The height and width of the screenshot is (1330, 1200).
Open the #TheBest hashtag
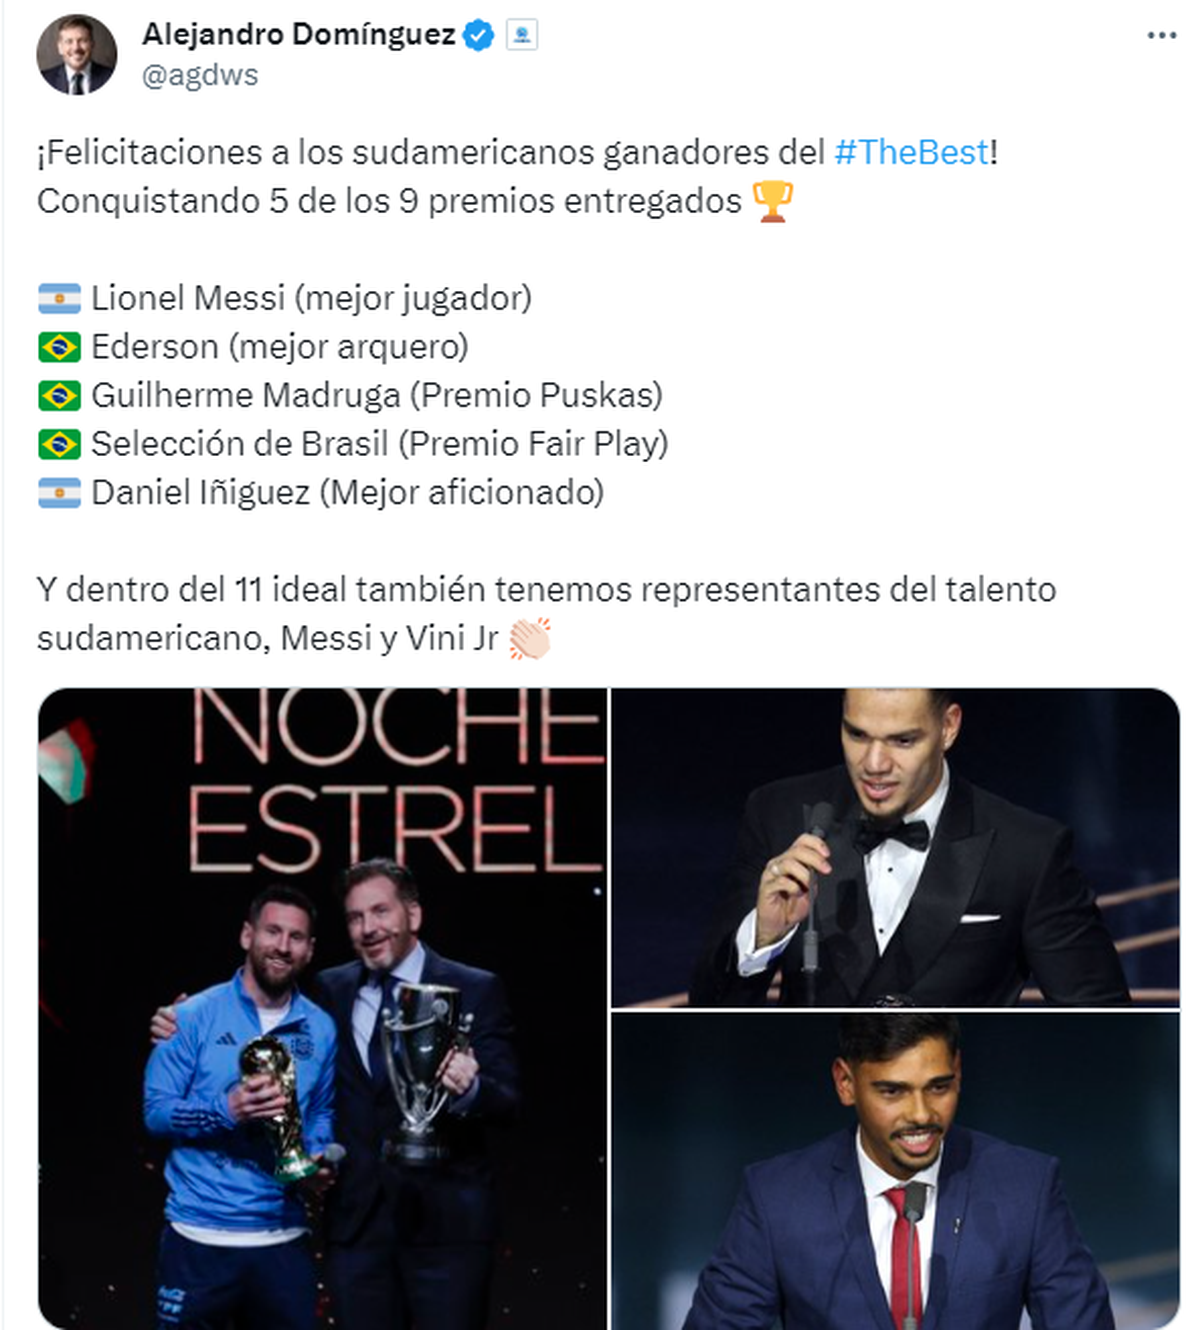click(911, 152)
